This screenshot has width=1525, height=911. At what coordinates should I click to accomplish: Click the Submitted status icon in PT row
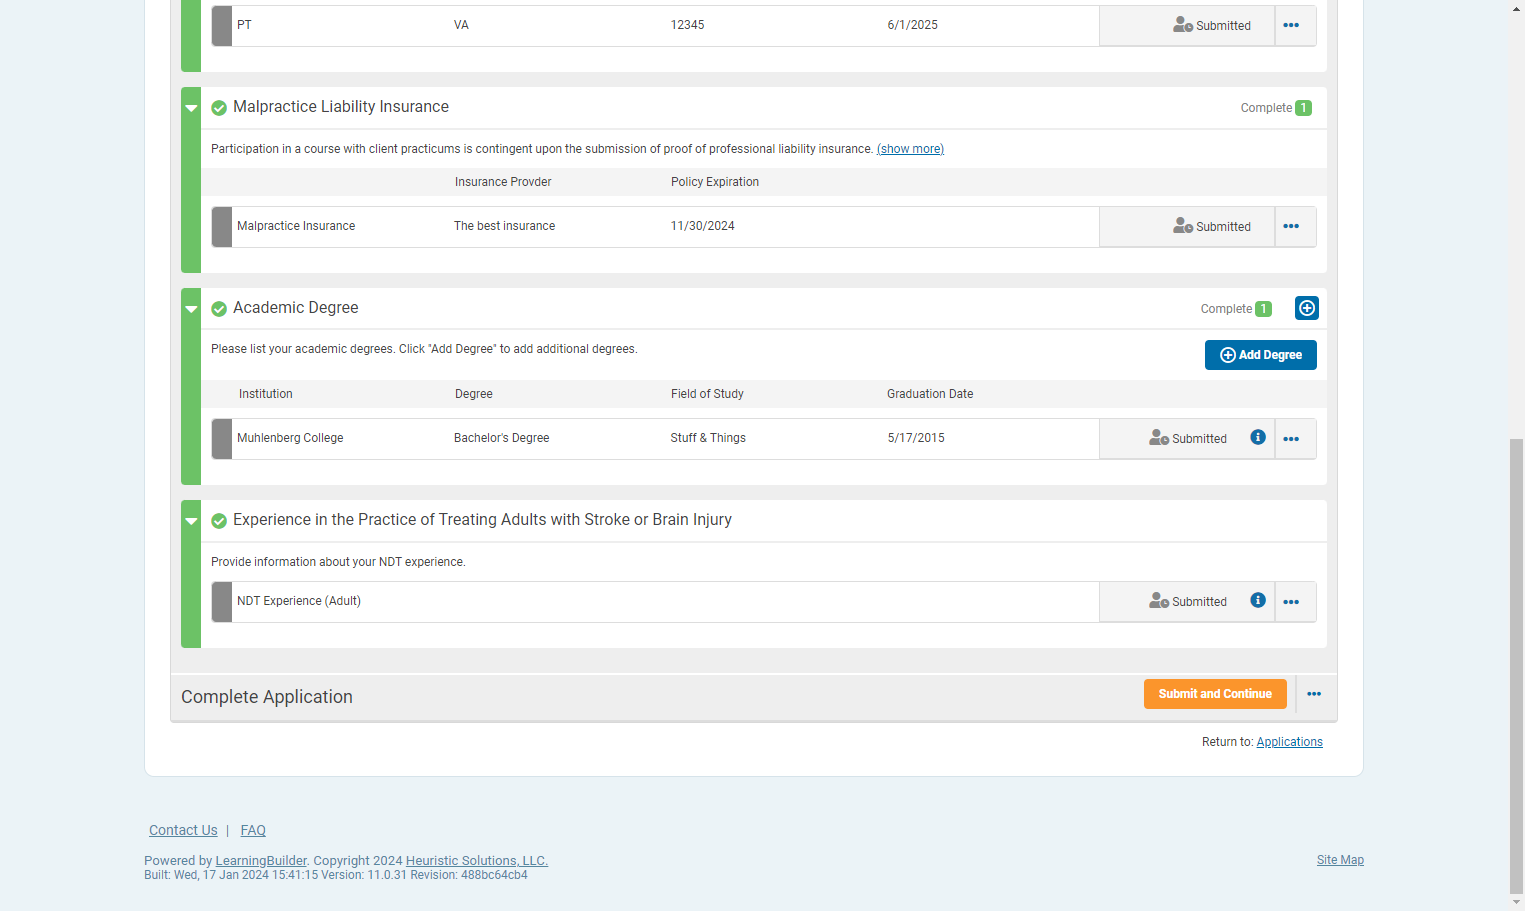click(x=1183, y=25)
